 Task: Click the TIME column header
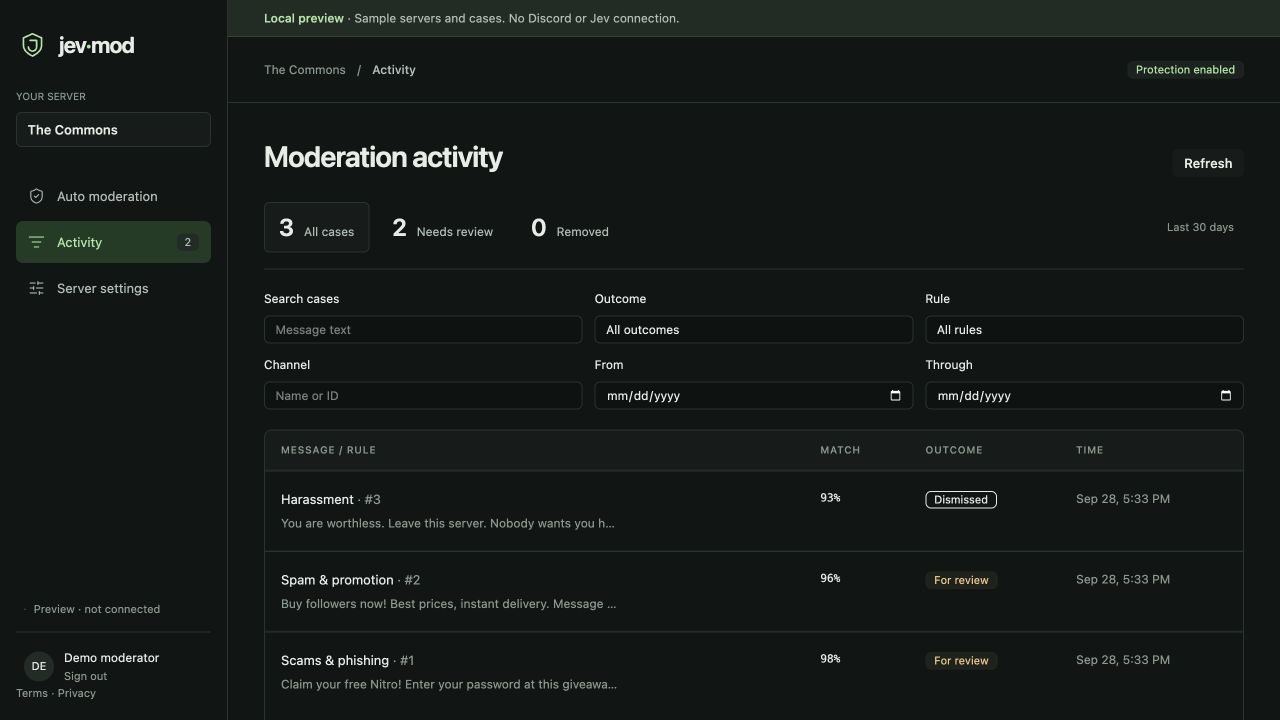pos(1089,450)
